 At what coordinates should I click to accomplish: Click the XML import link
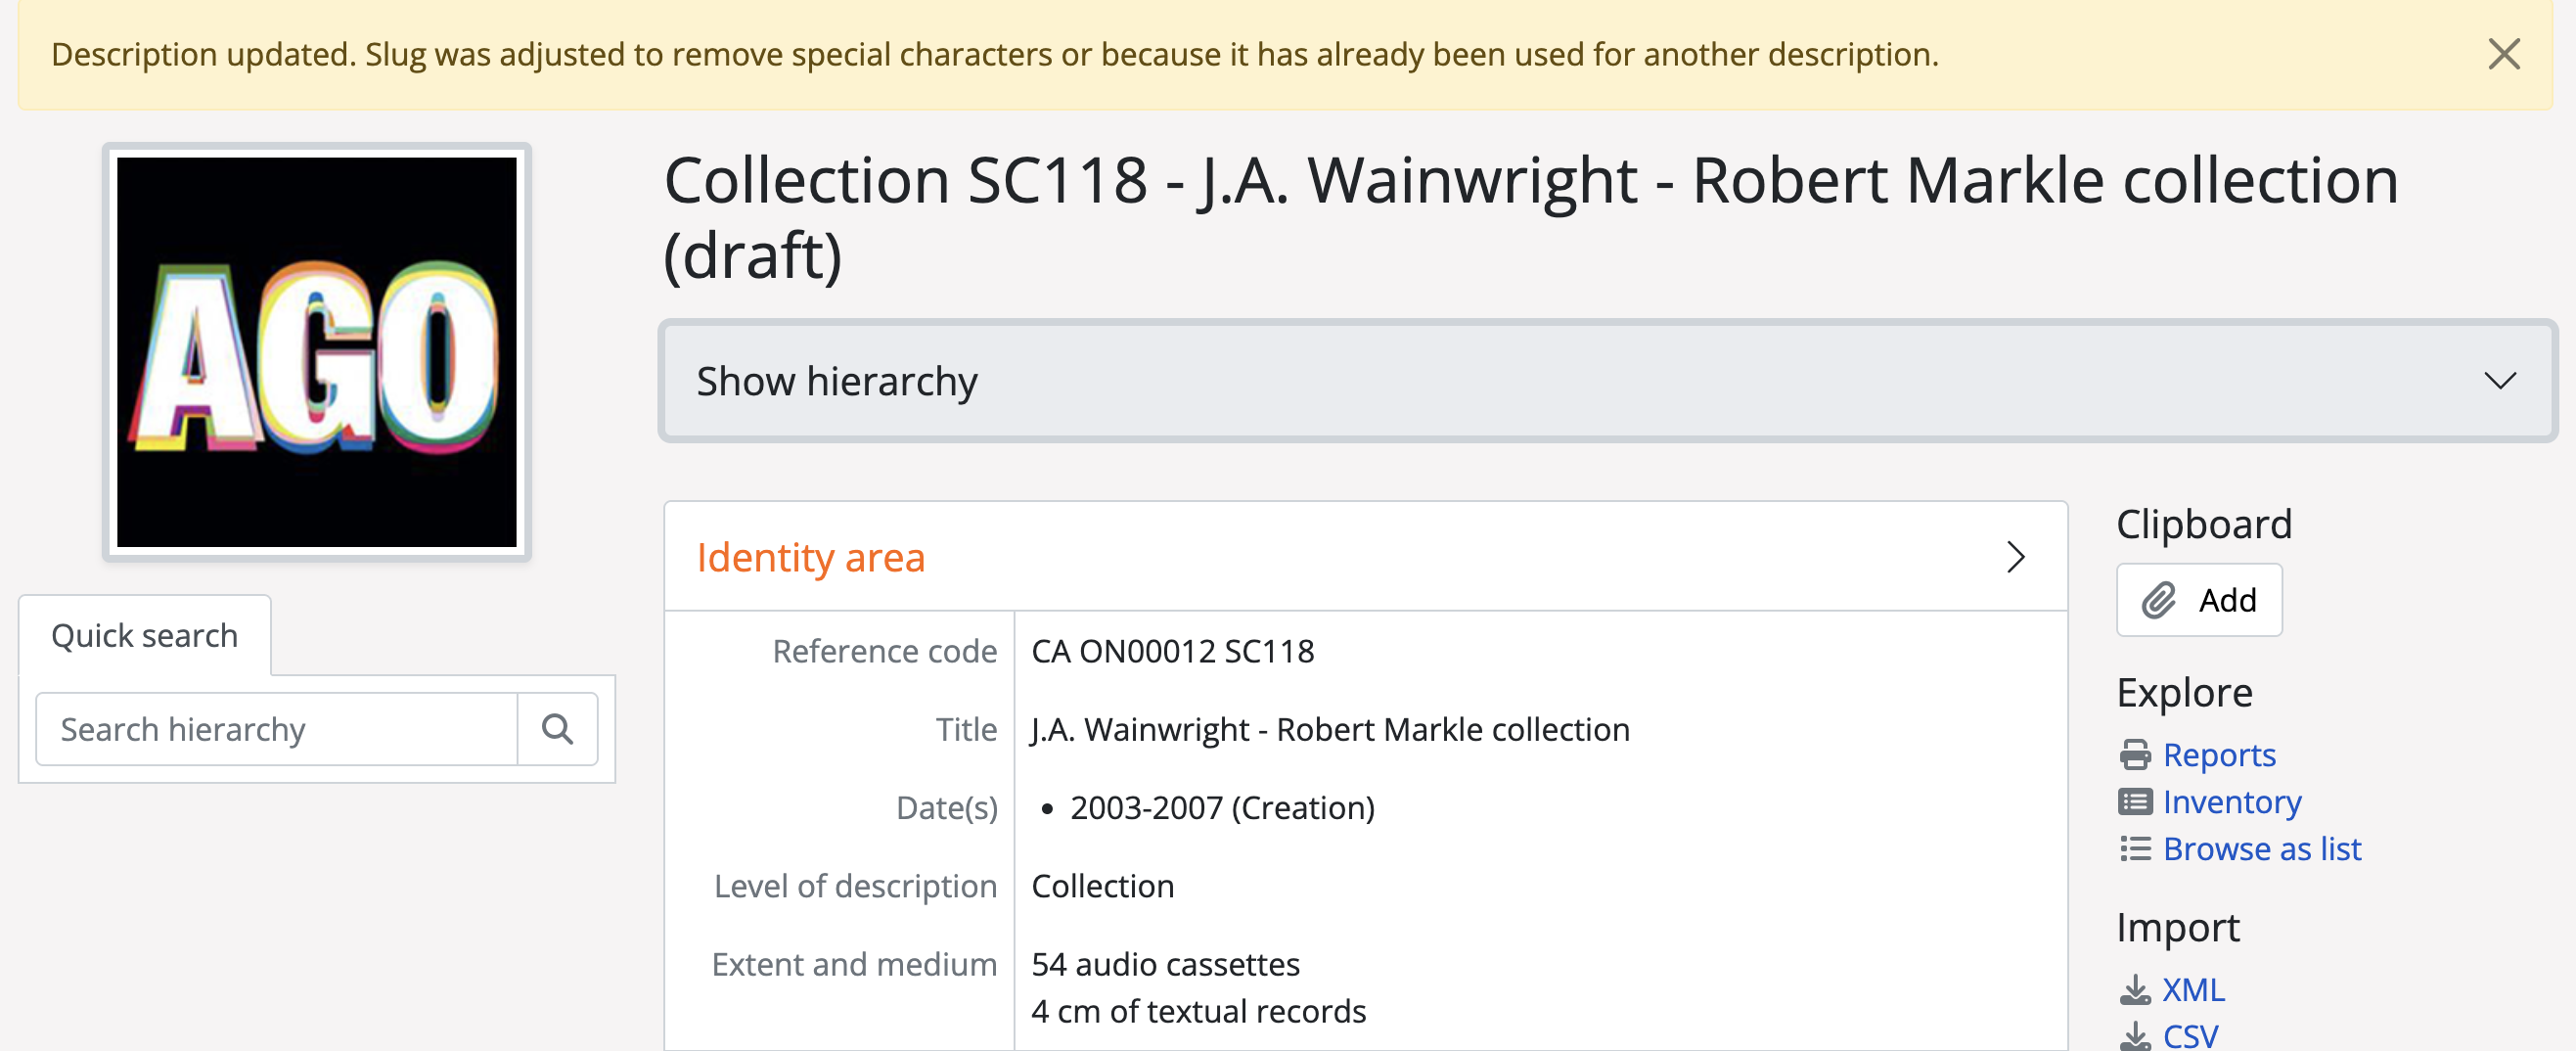tap(2193, 989)
